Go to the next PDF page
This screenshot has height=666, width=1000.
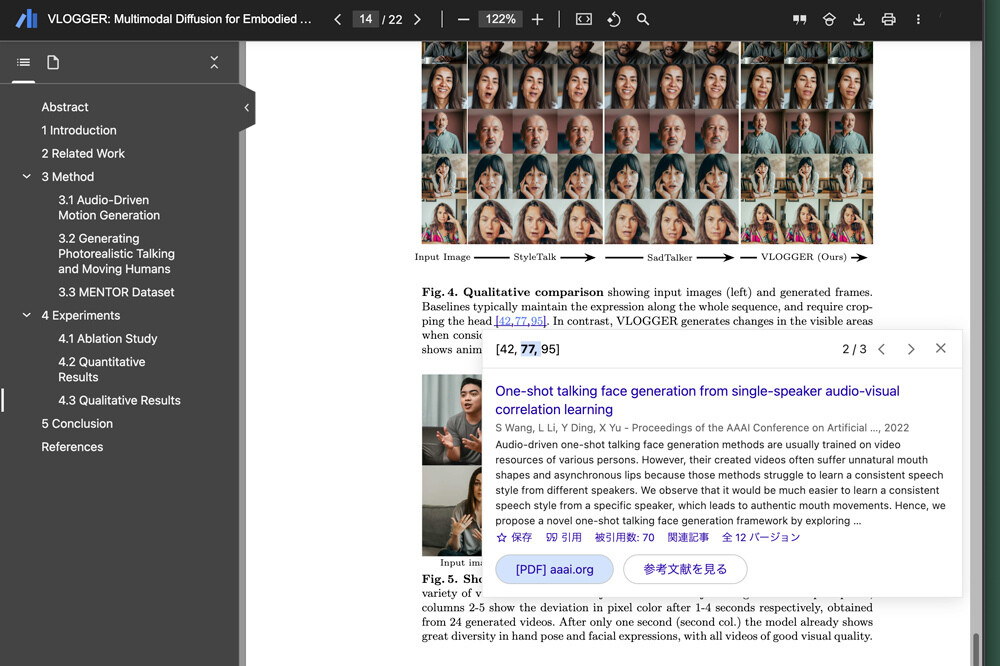click(x=417, y=19)
